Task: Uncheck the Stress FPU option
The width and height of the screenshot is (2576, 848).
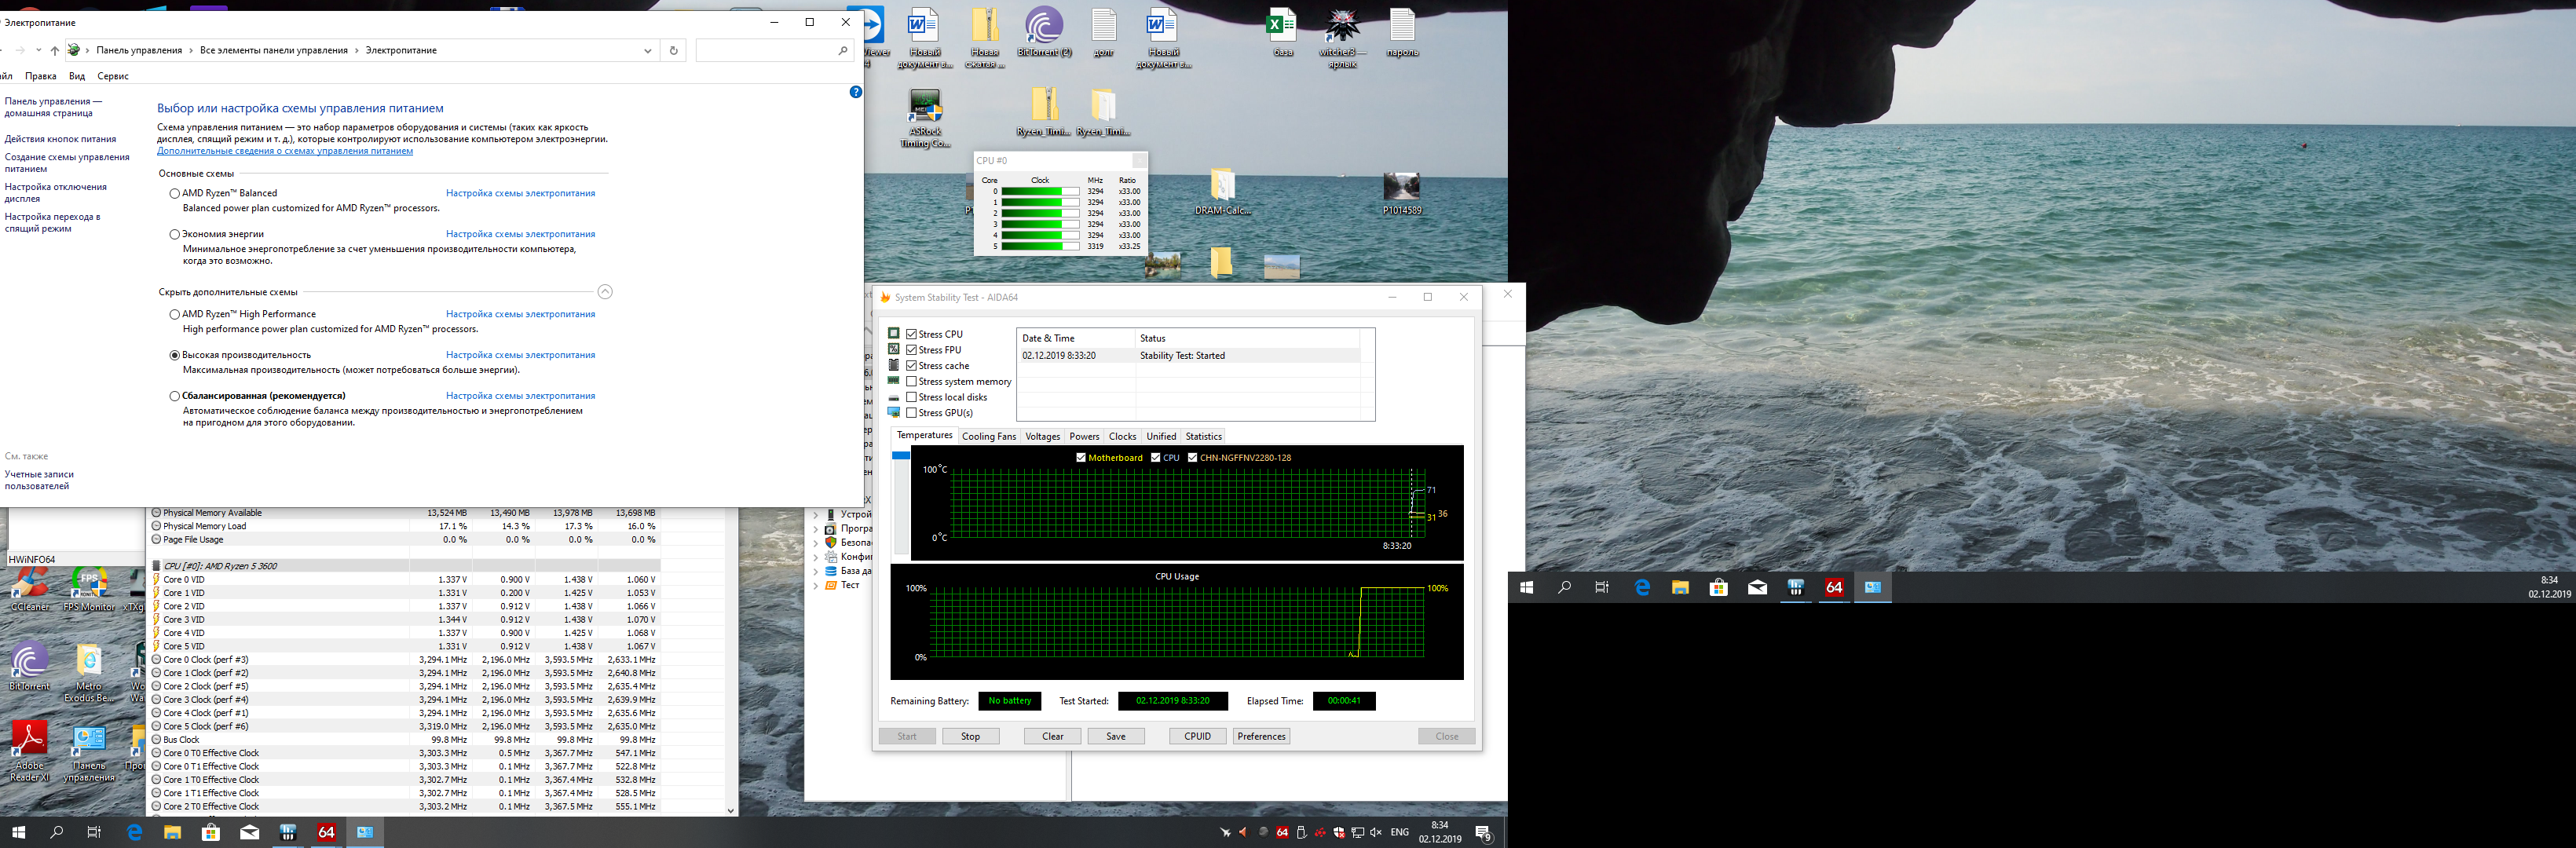Action: pos(911,350)
